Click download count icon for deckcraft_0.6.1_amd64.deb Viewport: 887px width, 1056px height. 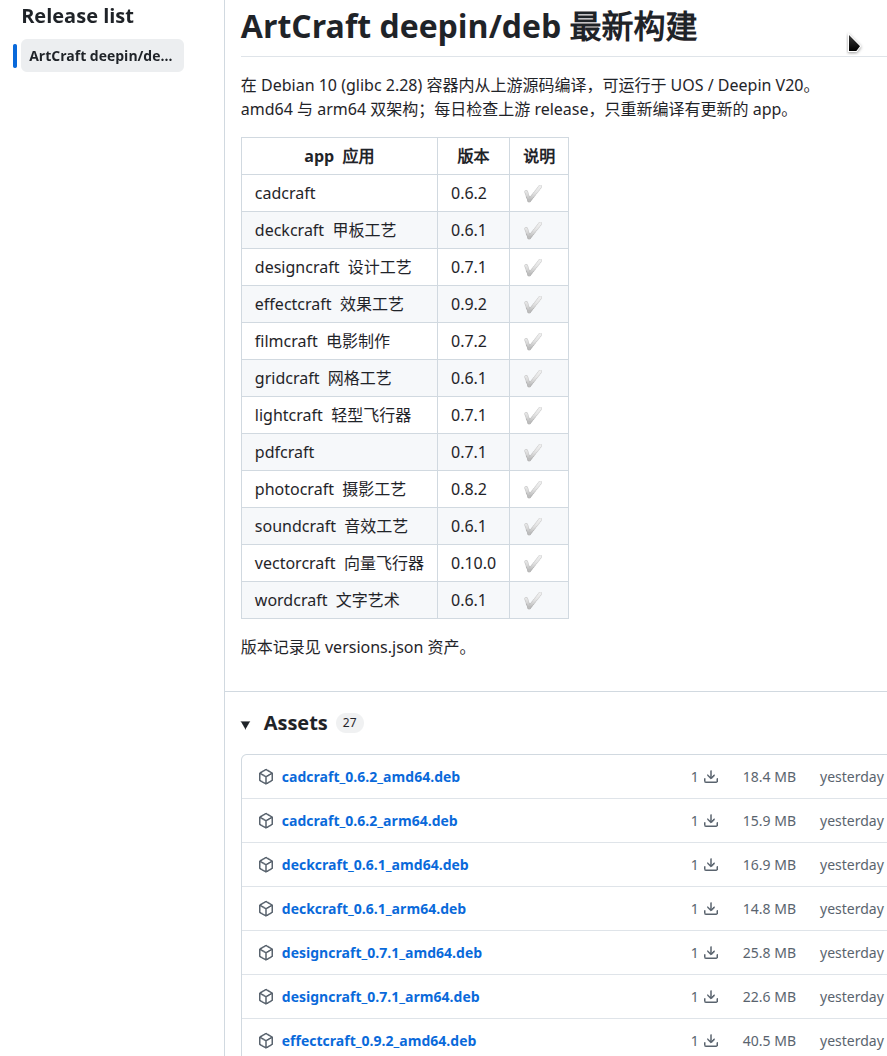tap(711, 865)
